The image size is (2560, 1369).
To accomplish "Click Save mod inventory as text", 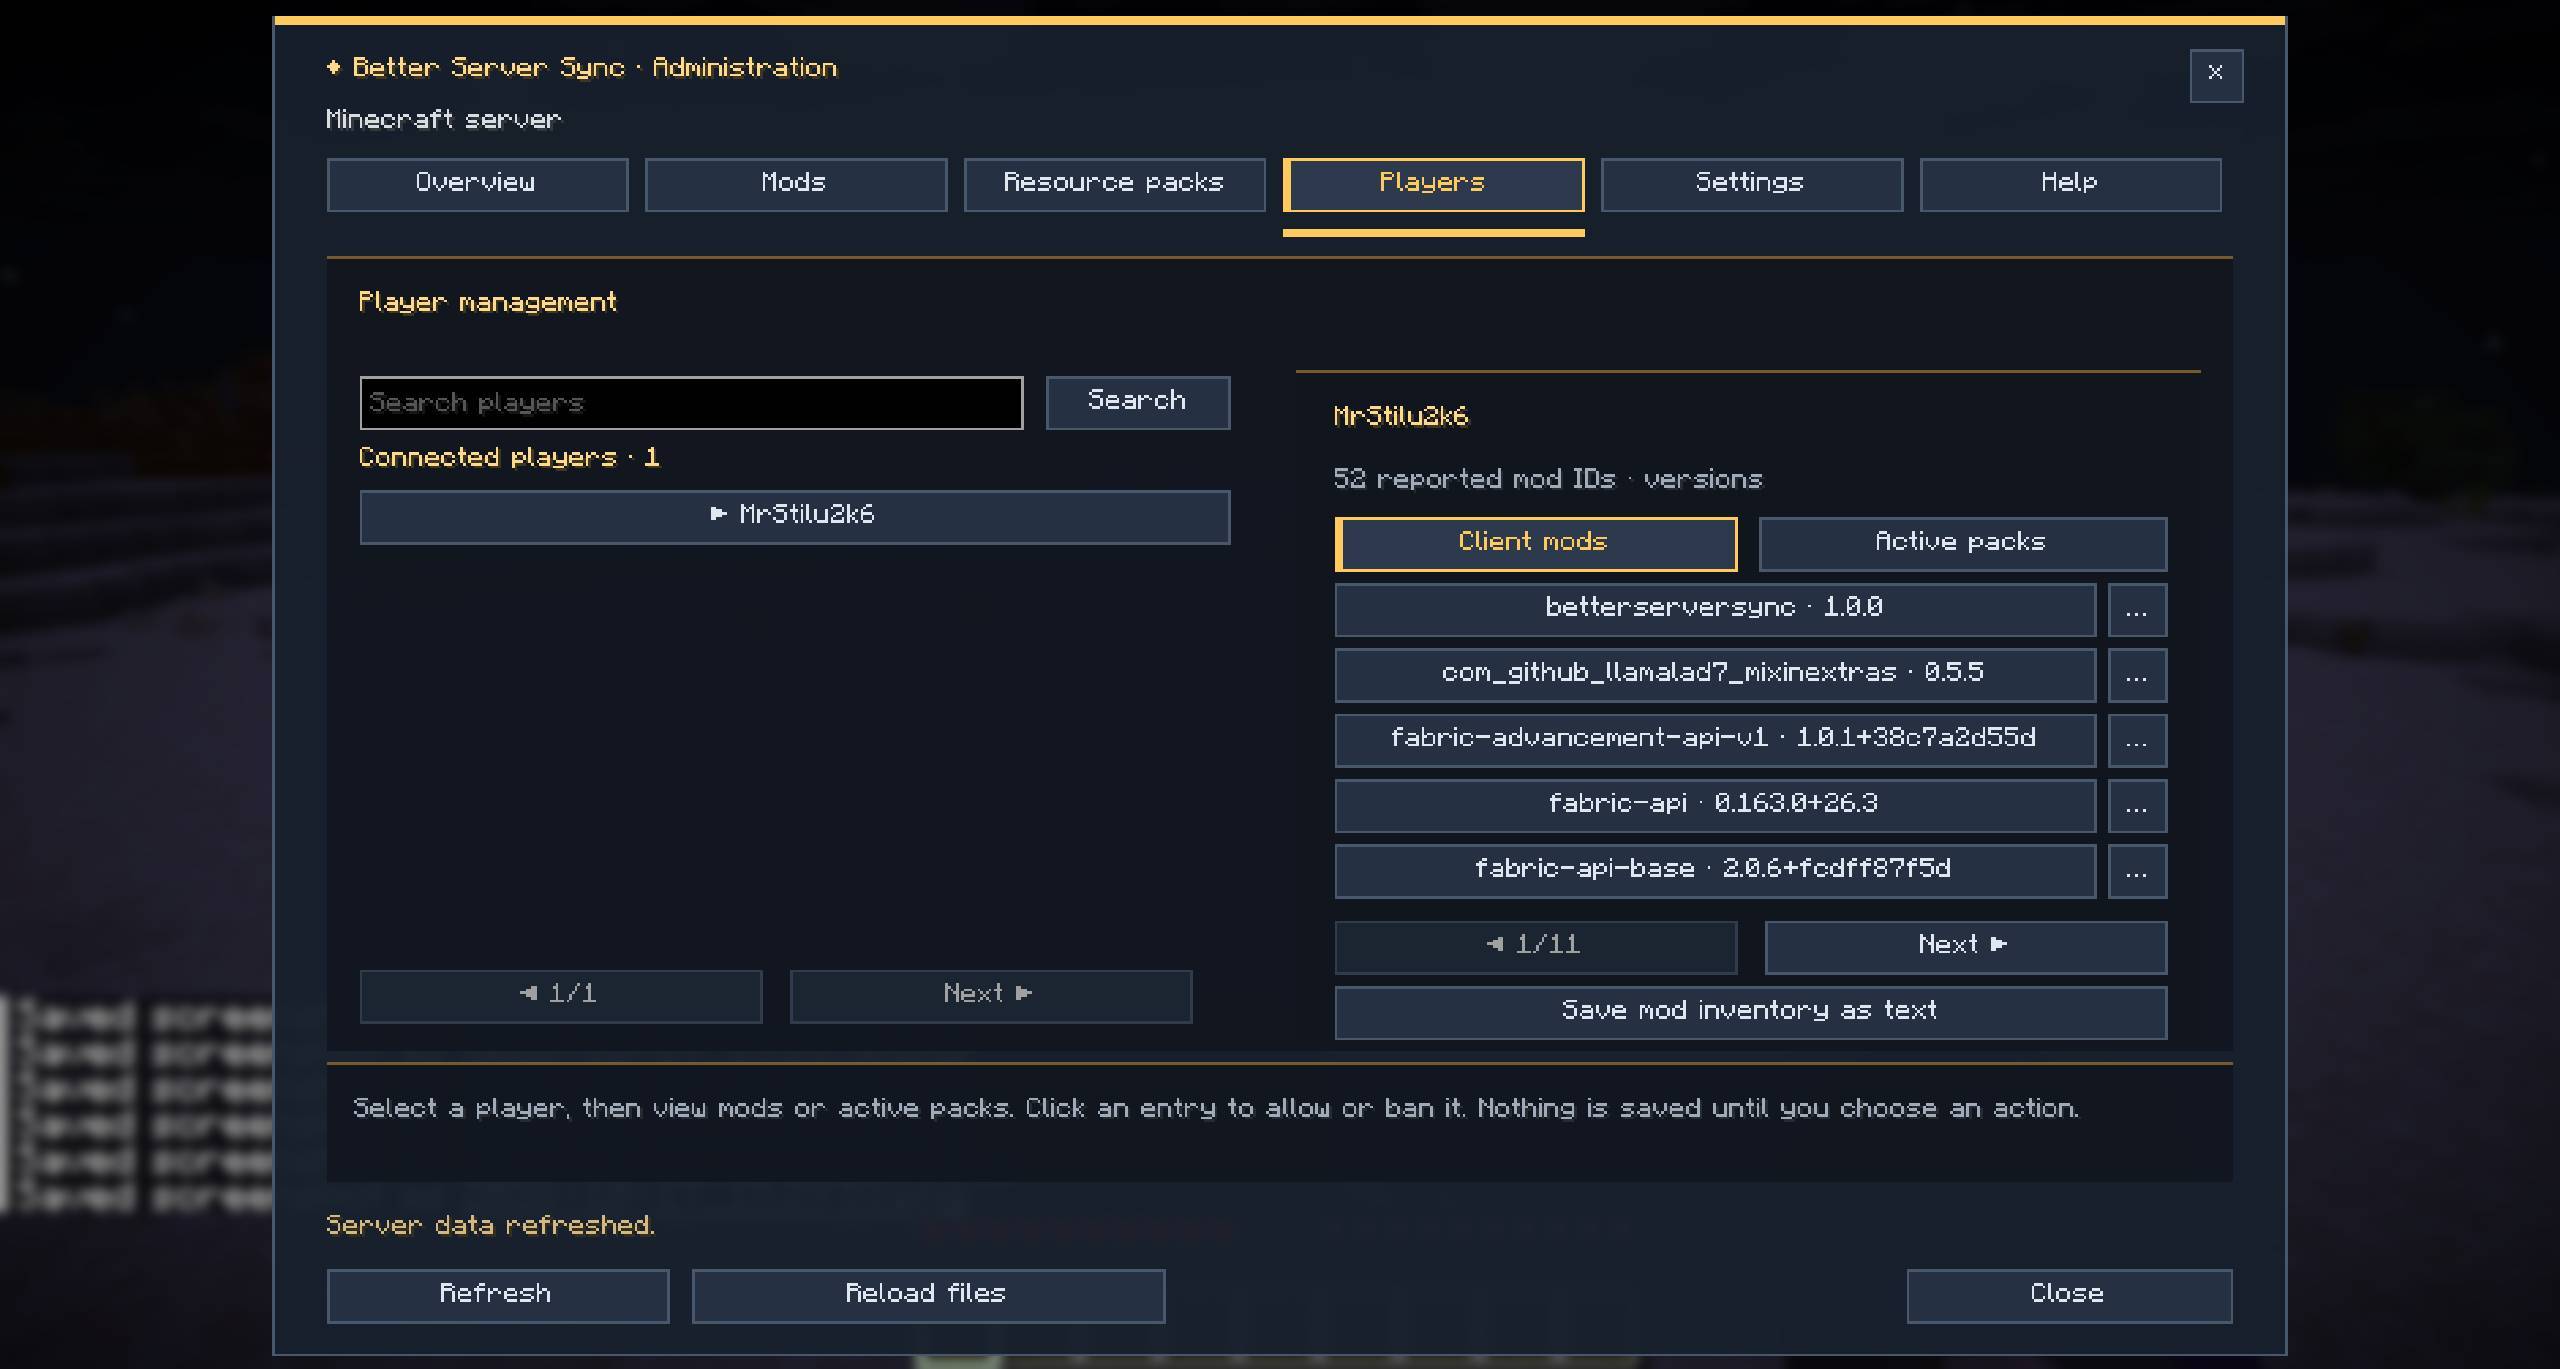I will coord(1750,1013).
